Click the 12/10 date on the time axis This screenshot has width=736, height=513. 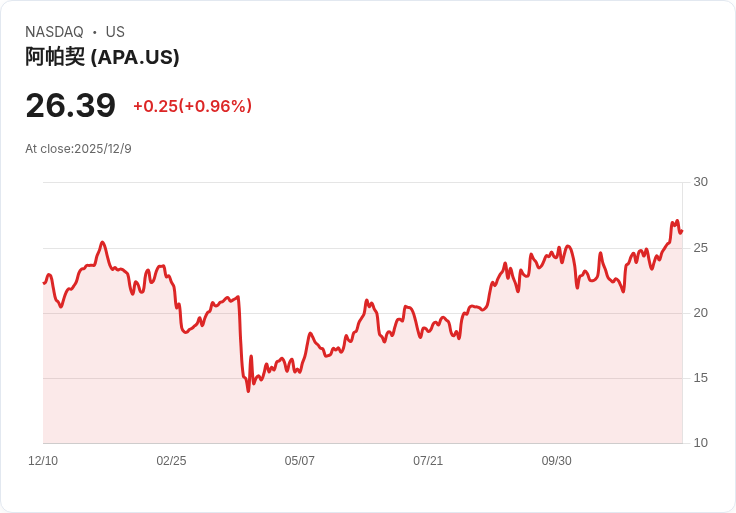click(x=43, y=460)
